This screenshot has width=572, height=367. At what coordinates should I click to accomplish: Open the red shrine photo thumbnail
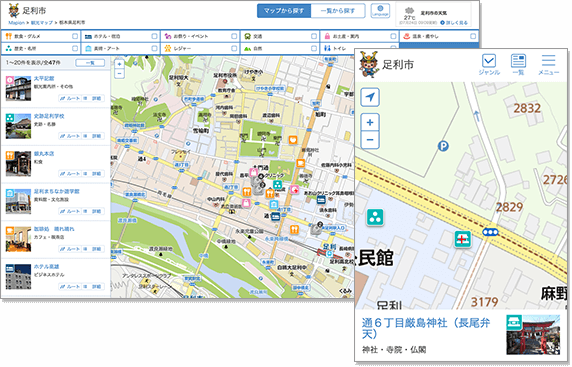(533, 335)
